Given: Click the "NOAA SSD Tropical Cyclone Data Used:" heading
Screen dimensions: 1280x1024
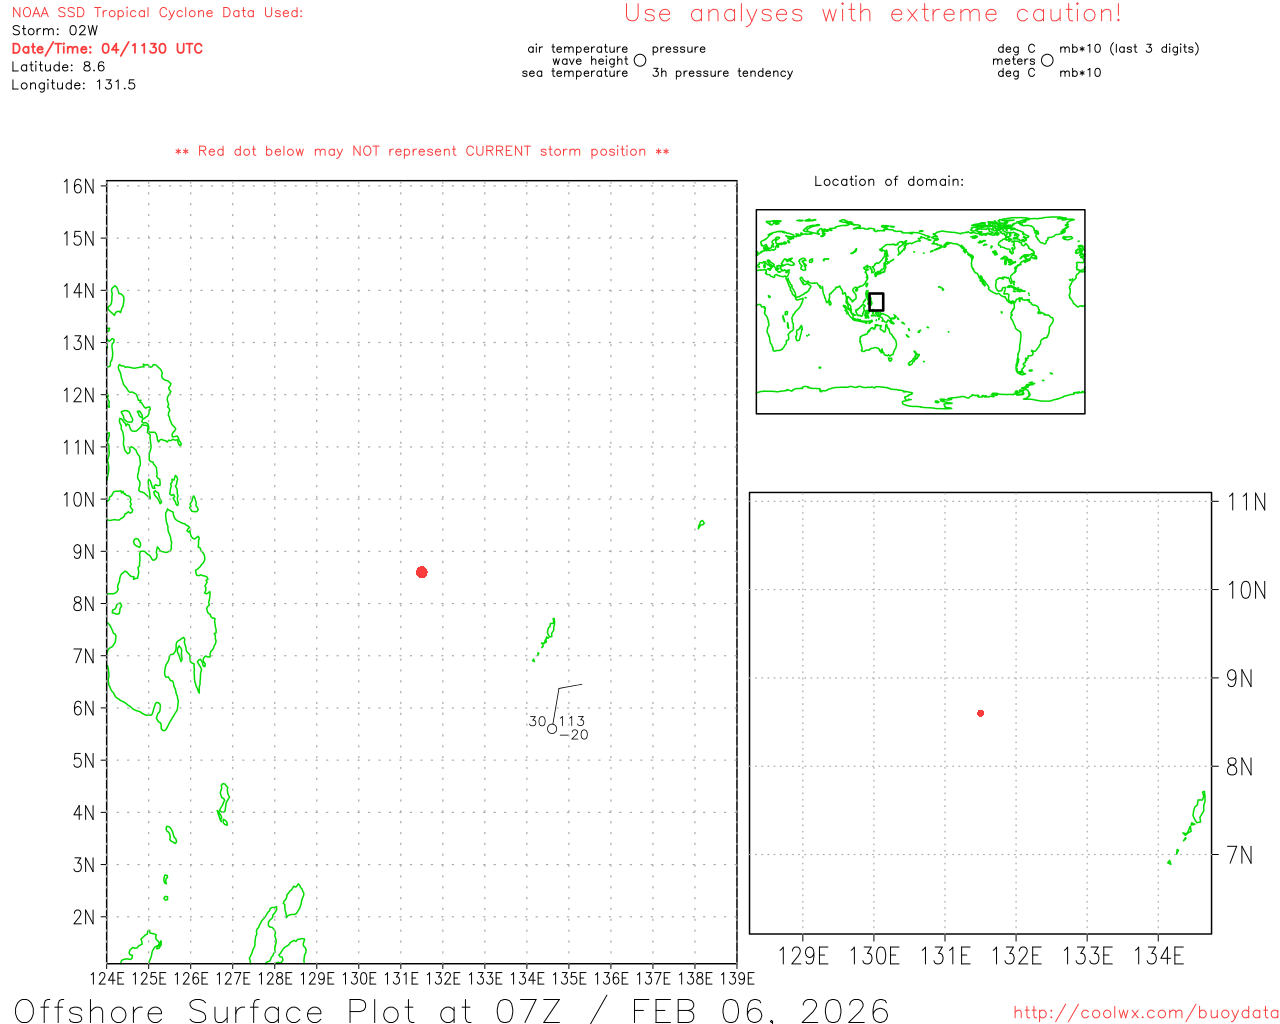Looking at the screenshot, I should click(157, 13).
